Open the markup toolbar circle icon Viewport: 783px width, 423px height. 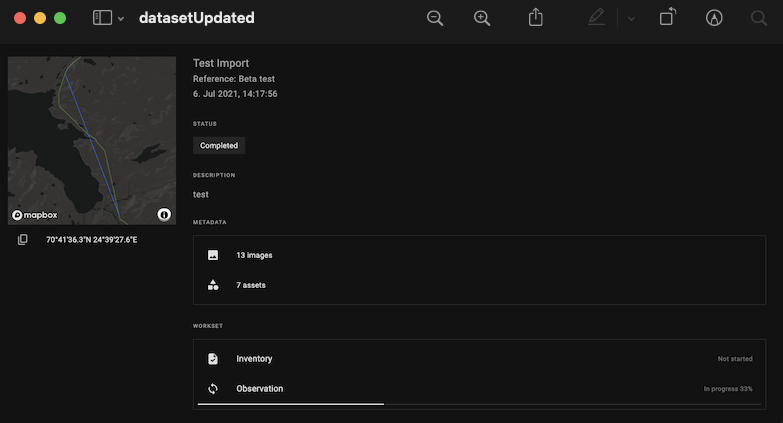pyautogui.click(x=714, y=18)
